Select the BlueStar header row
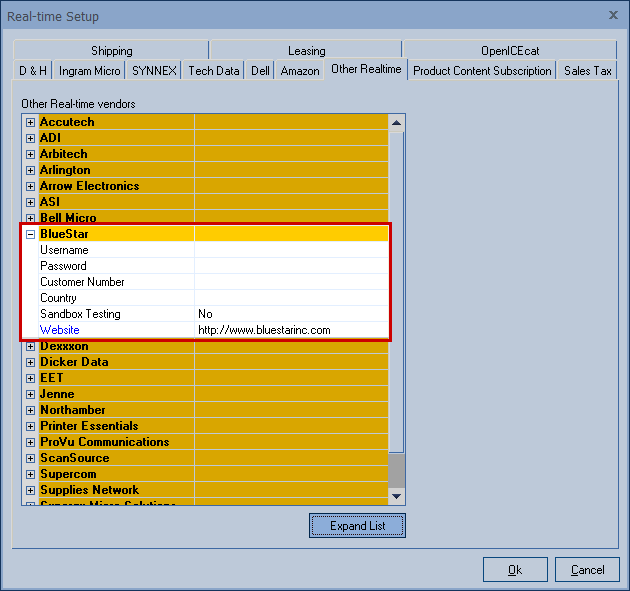Viewport: 630px width, 591px height. point(213,234)
